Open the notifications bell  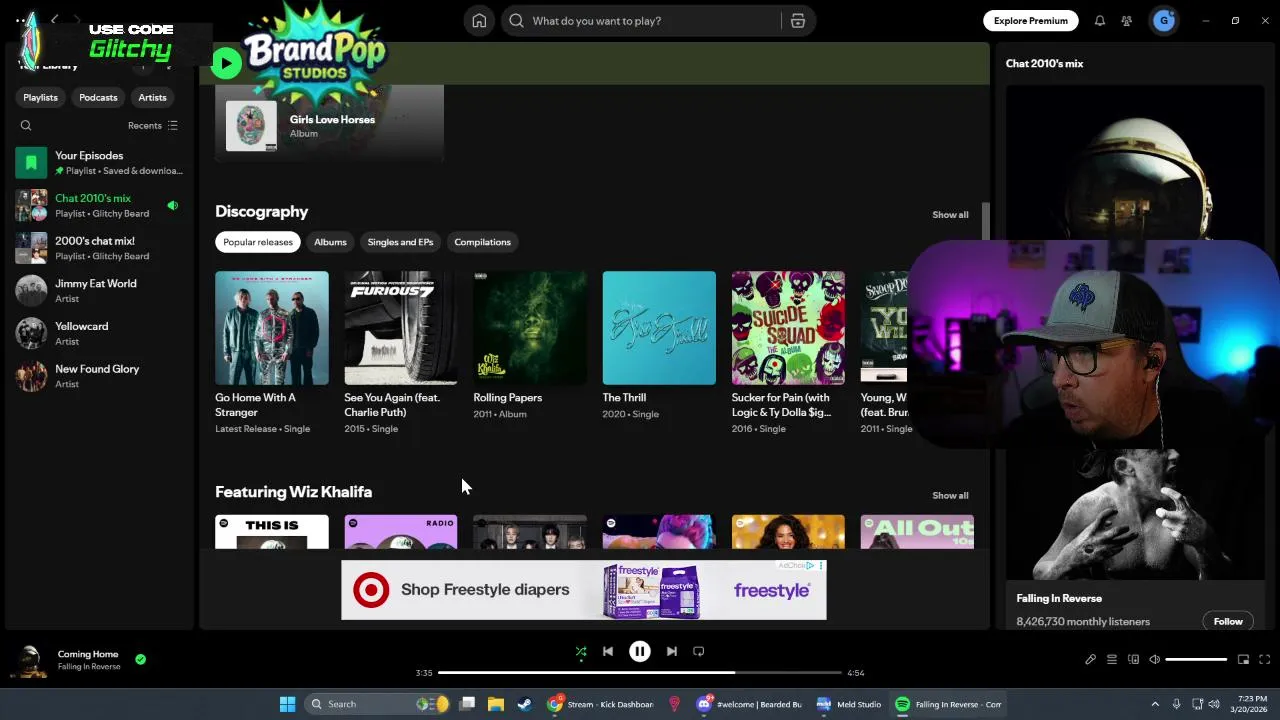pyautogui.click(x=1099, y=21)
